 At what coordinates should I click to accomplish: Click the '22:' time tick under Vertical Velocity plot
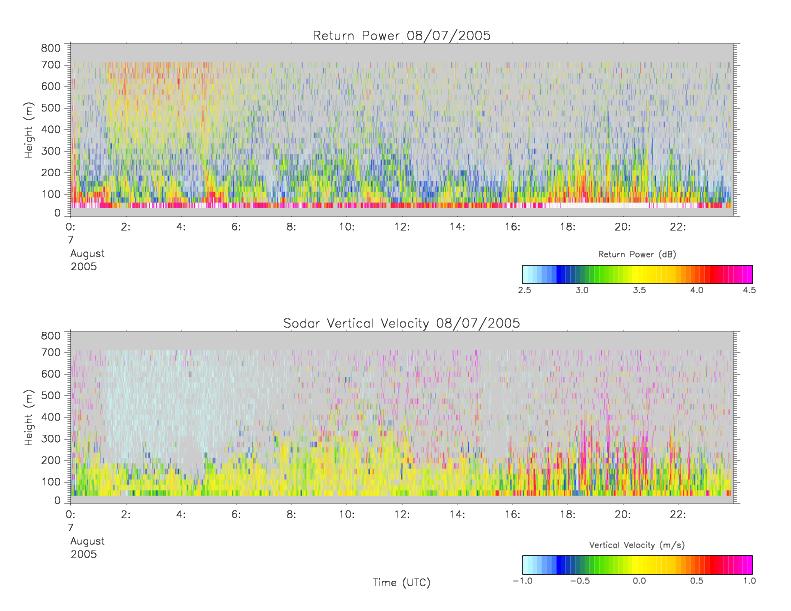(678, 515)
